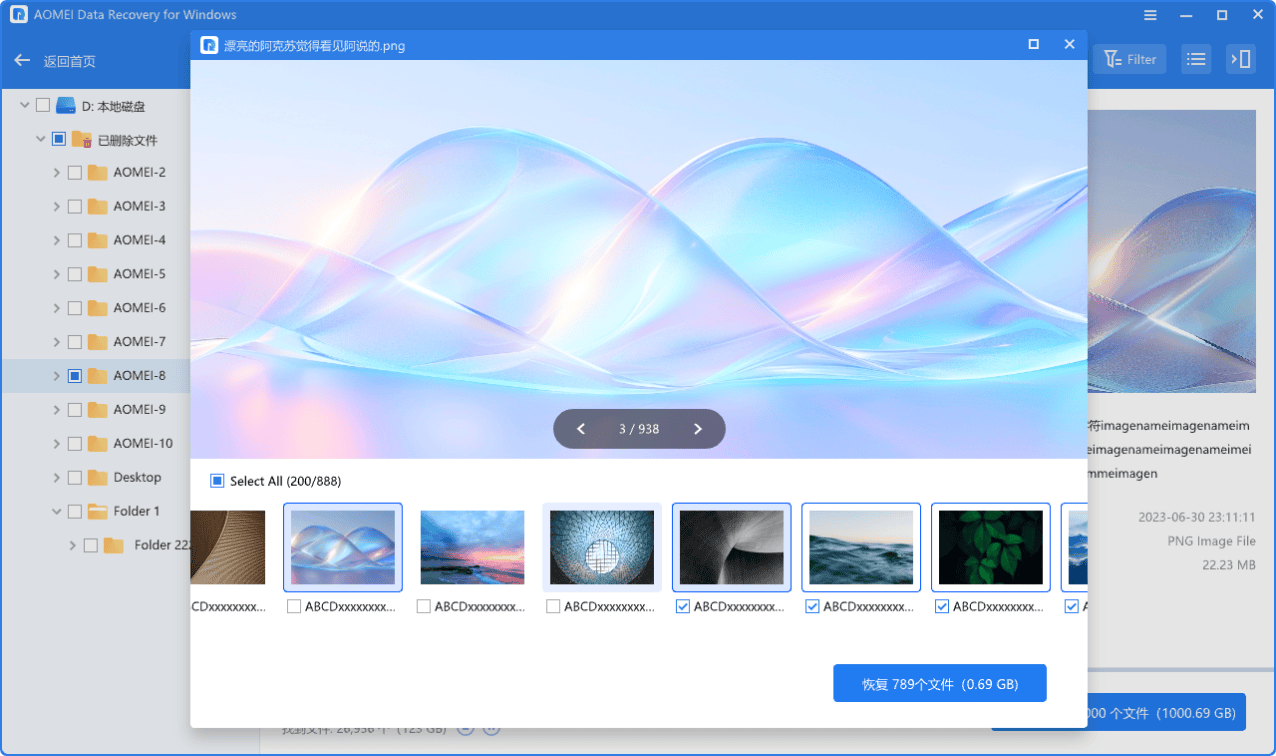1276x756 pixels.
Task: Open the Filter button
Action: [x=1130, y=60]
